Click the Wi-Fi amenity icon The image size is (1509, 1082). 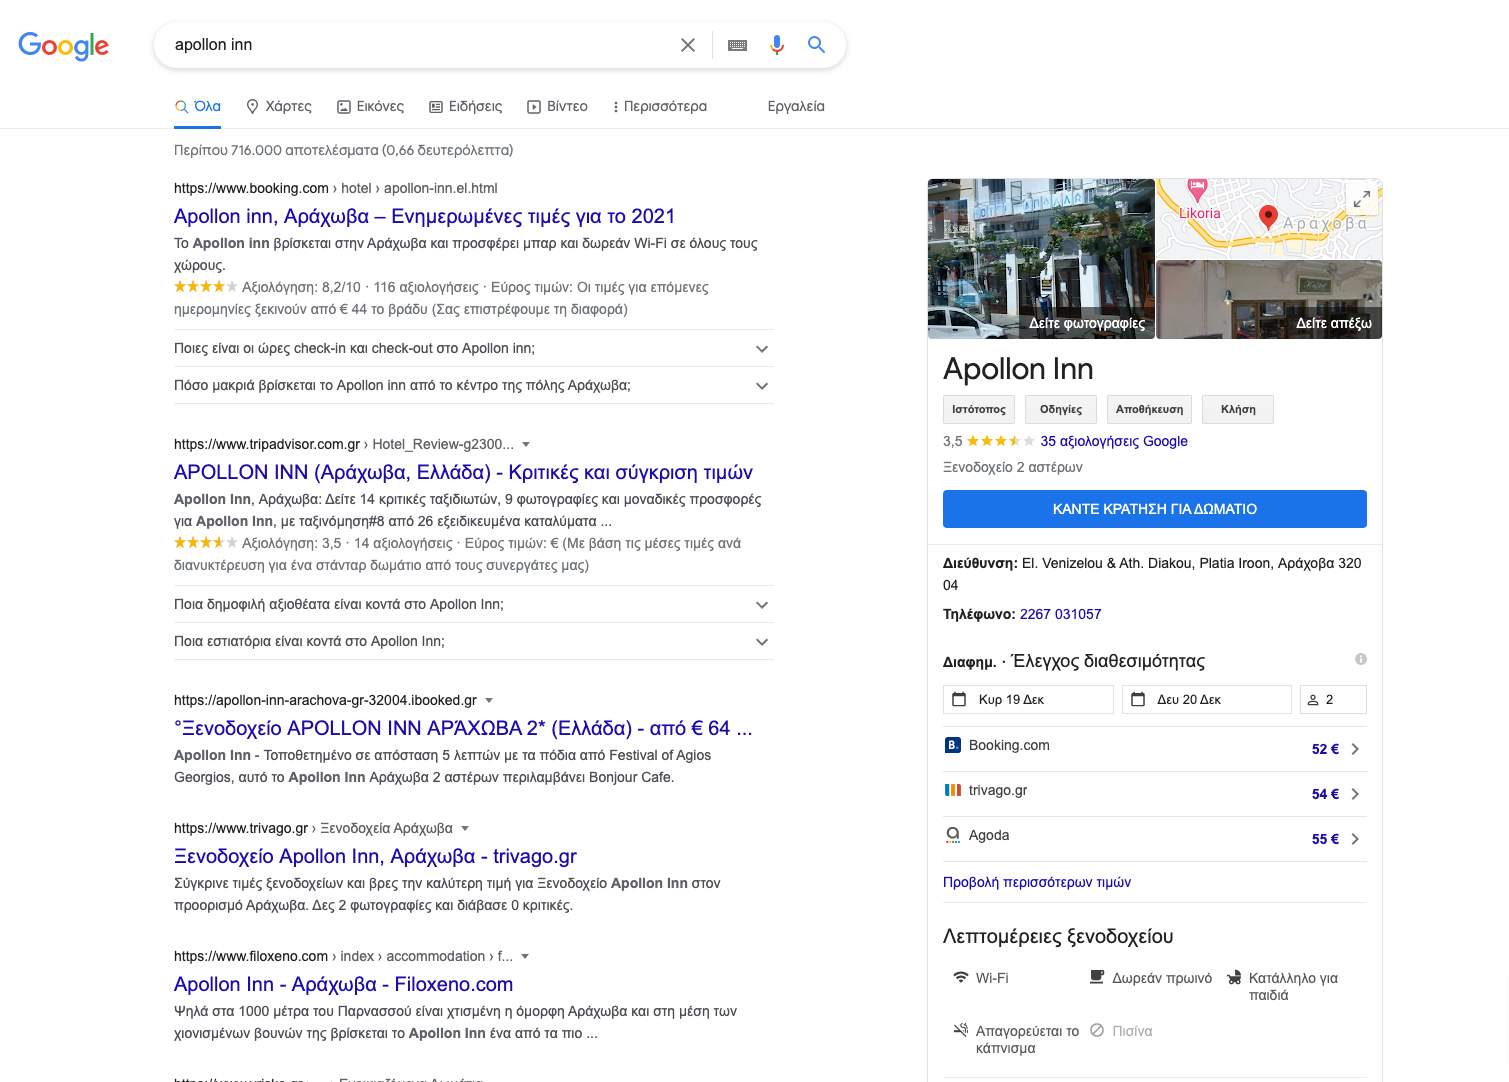pos(961,977)
